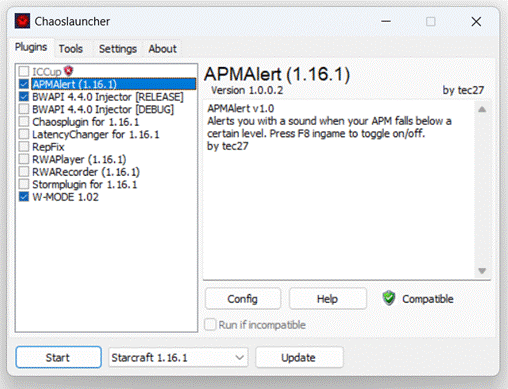
Task: Select Stormplugin for 1.16.1 row text
Action: (x=84, y=185)
